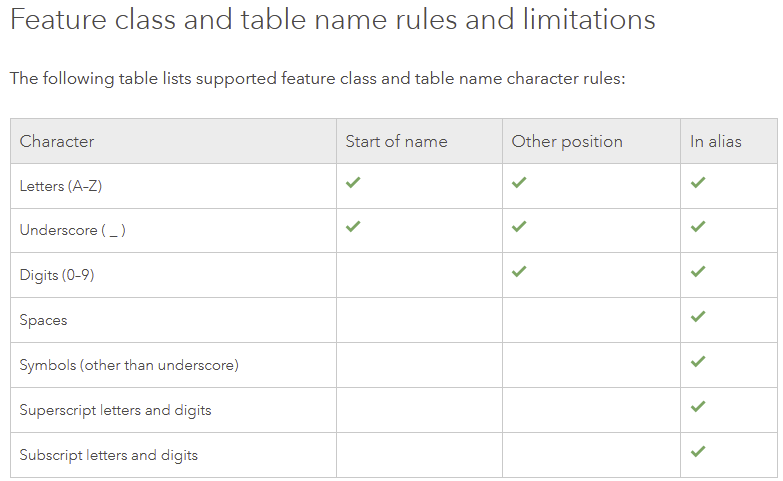
Task: Click the Superscript row in-alias checkmark
Action: (698, 407)
